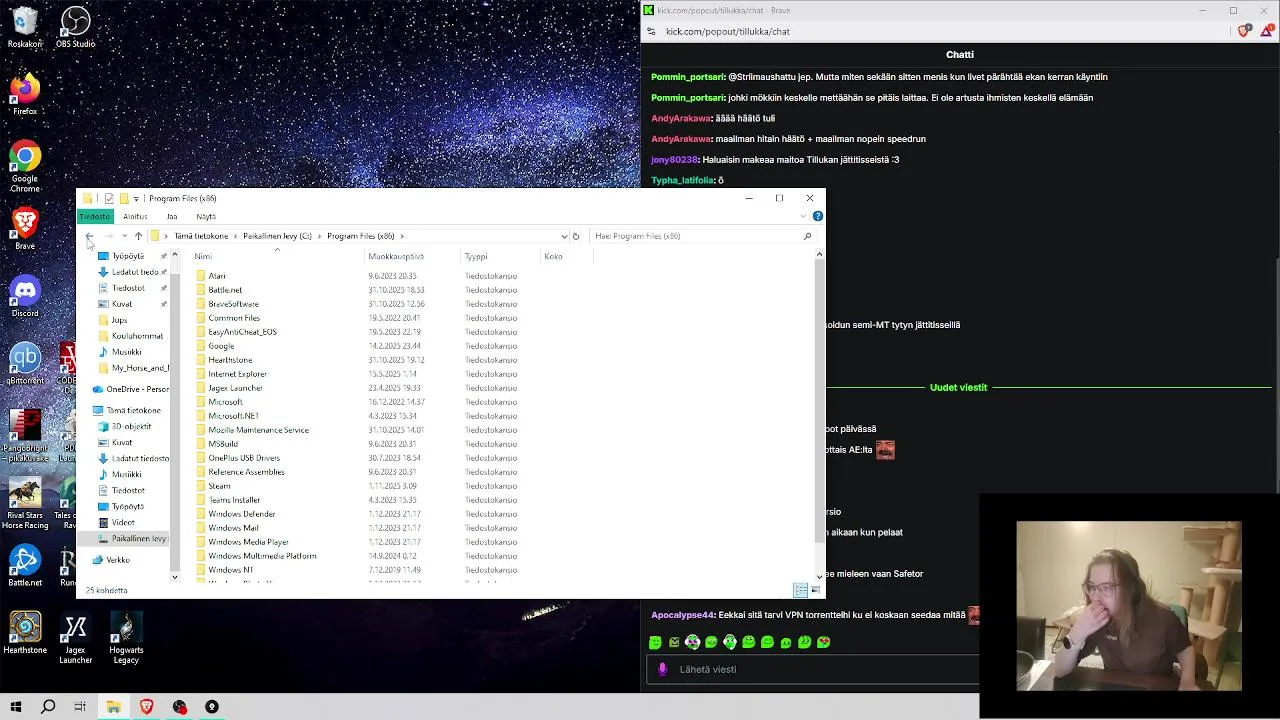Open the Hogwarts Legacy desktop shortcut

pyautogui.click(x=126, y=638)
